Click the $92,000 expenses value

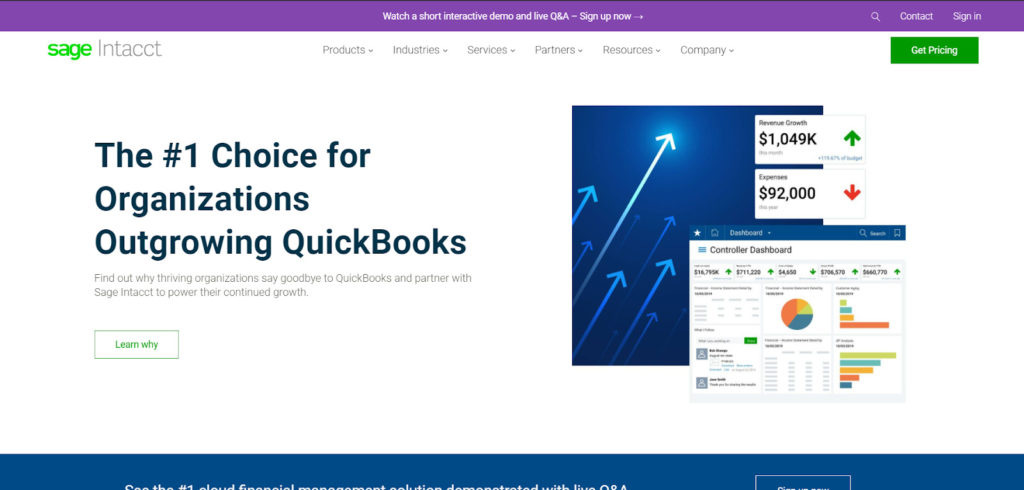coord(787,193)
